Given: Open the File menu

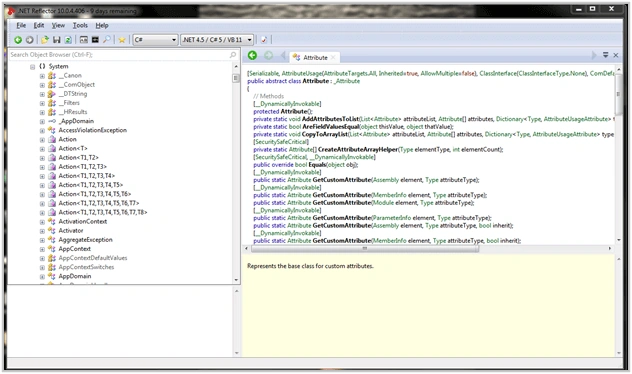Looking at the screenshot, I should [x=21, y=25].
